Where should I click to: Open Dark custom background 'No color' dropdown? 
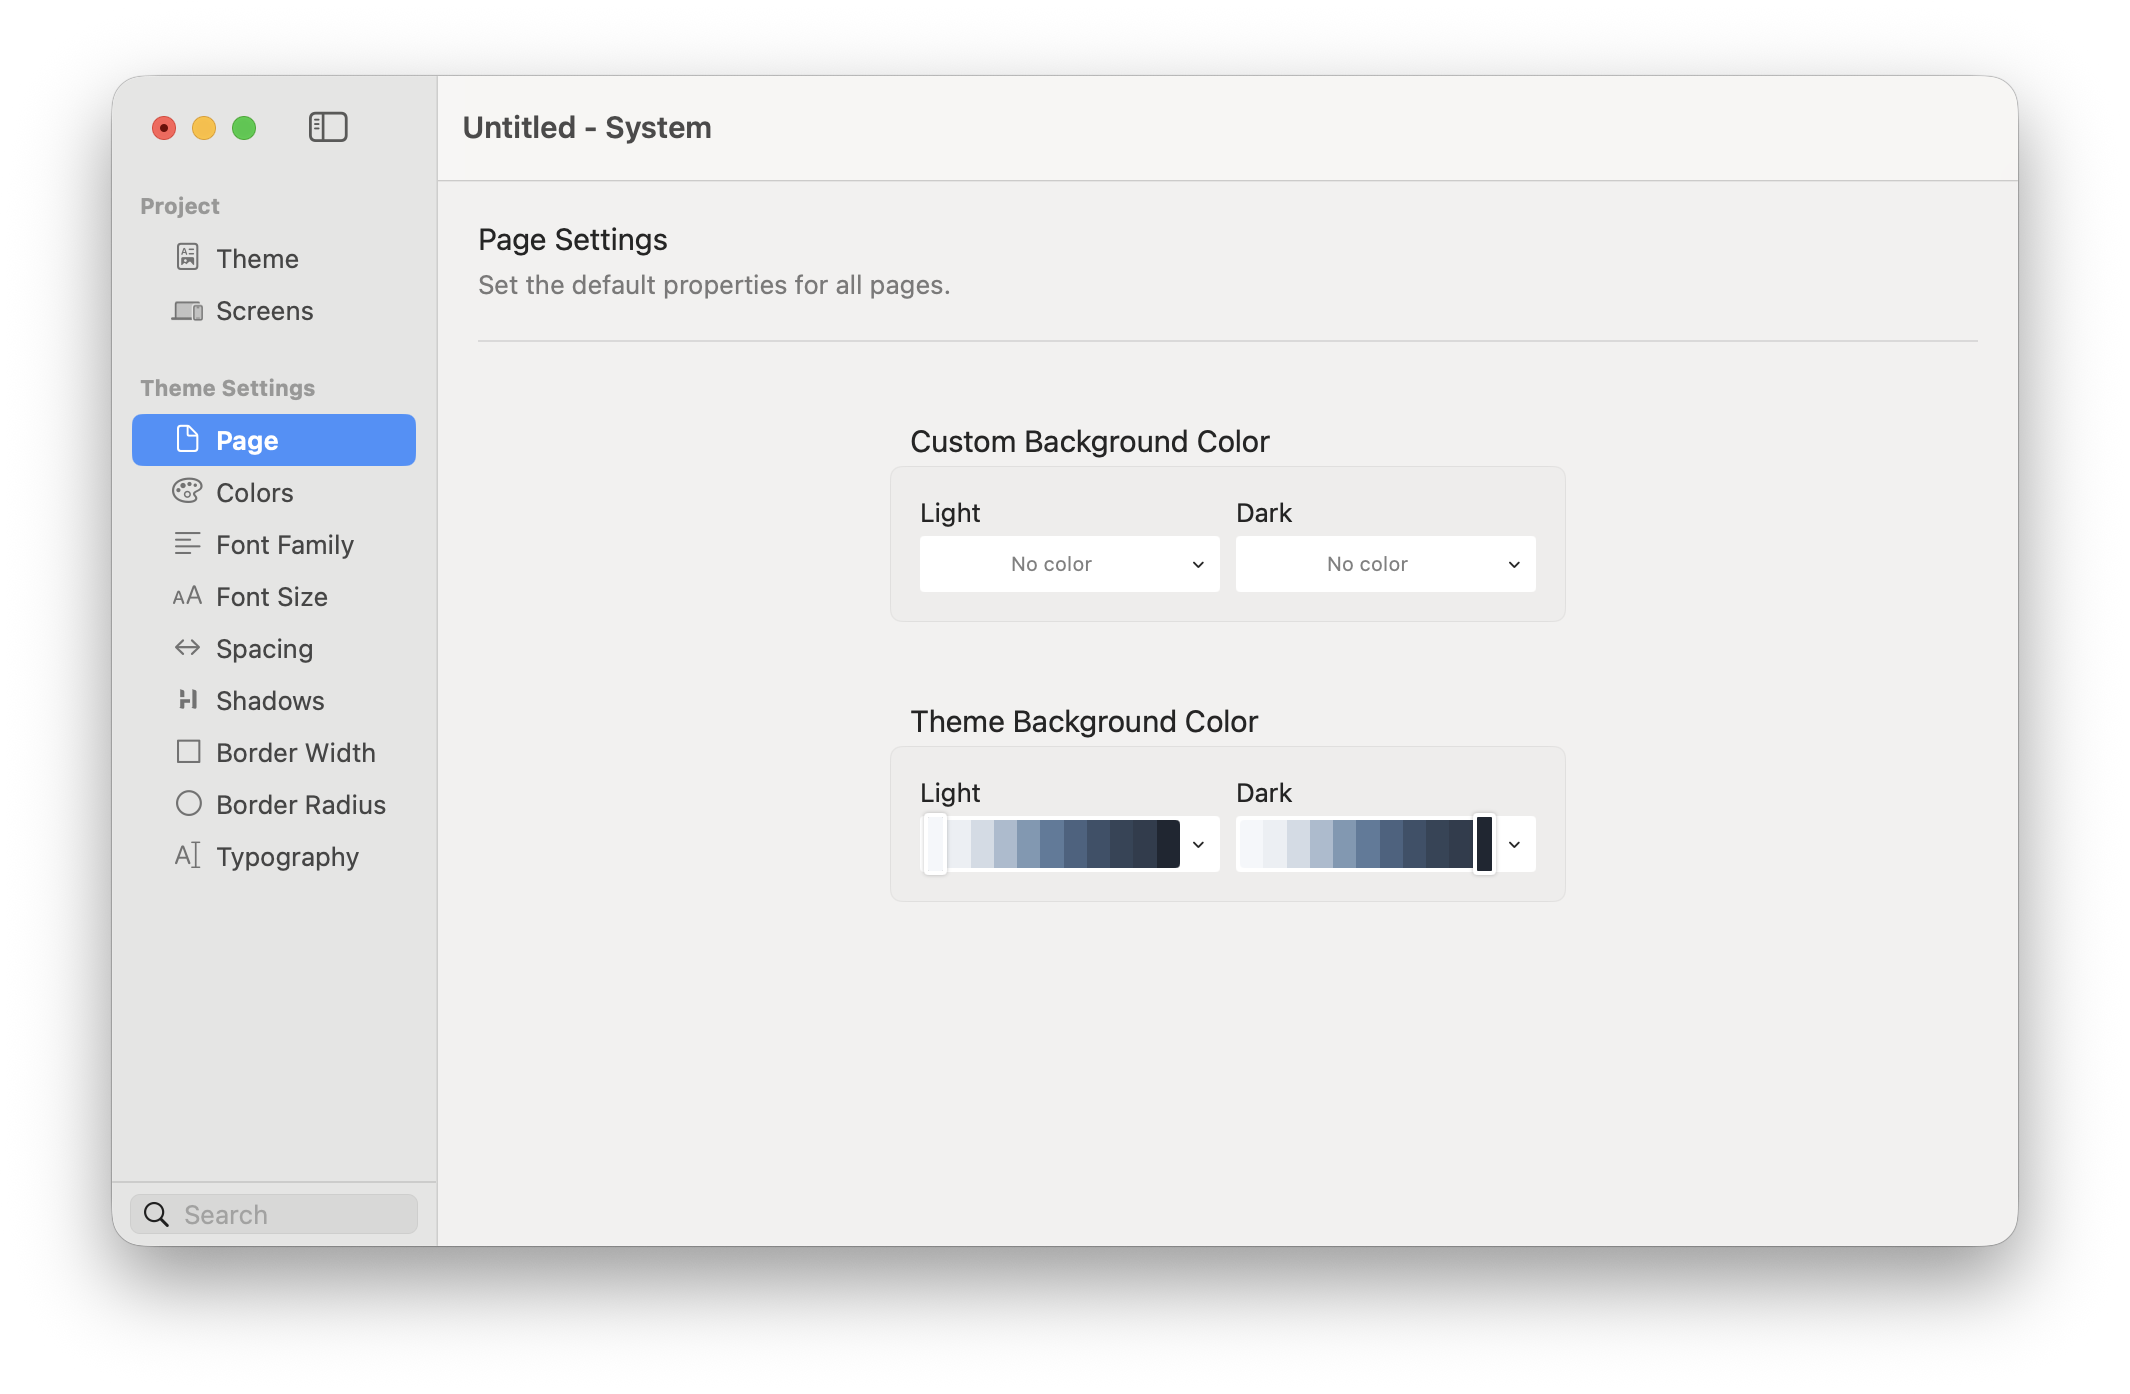[1385, 564]
